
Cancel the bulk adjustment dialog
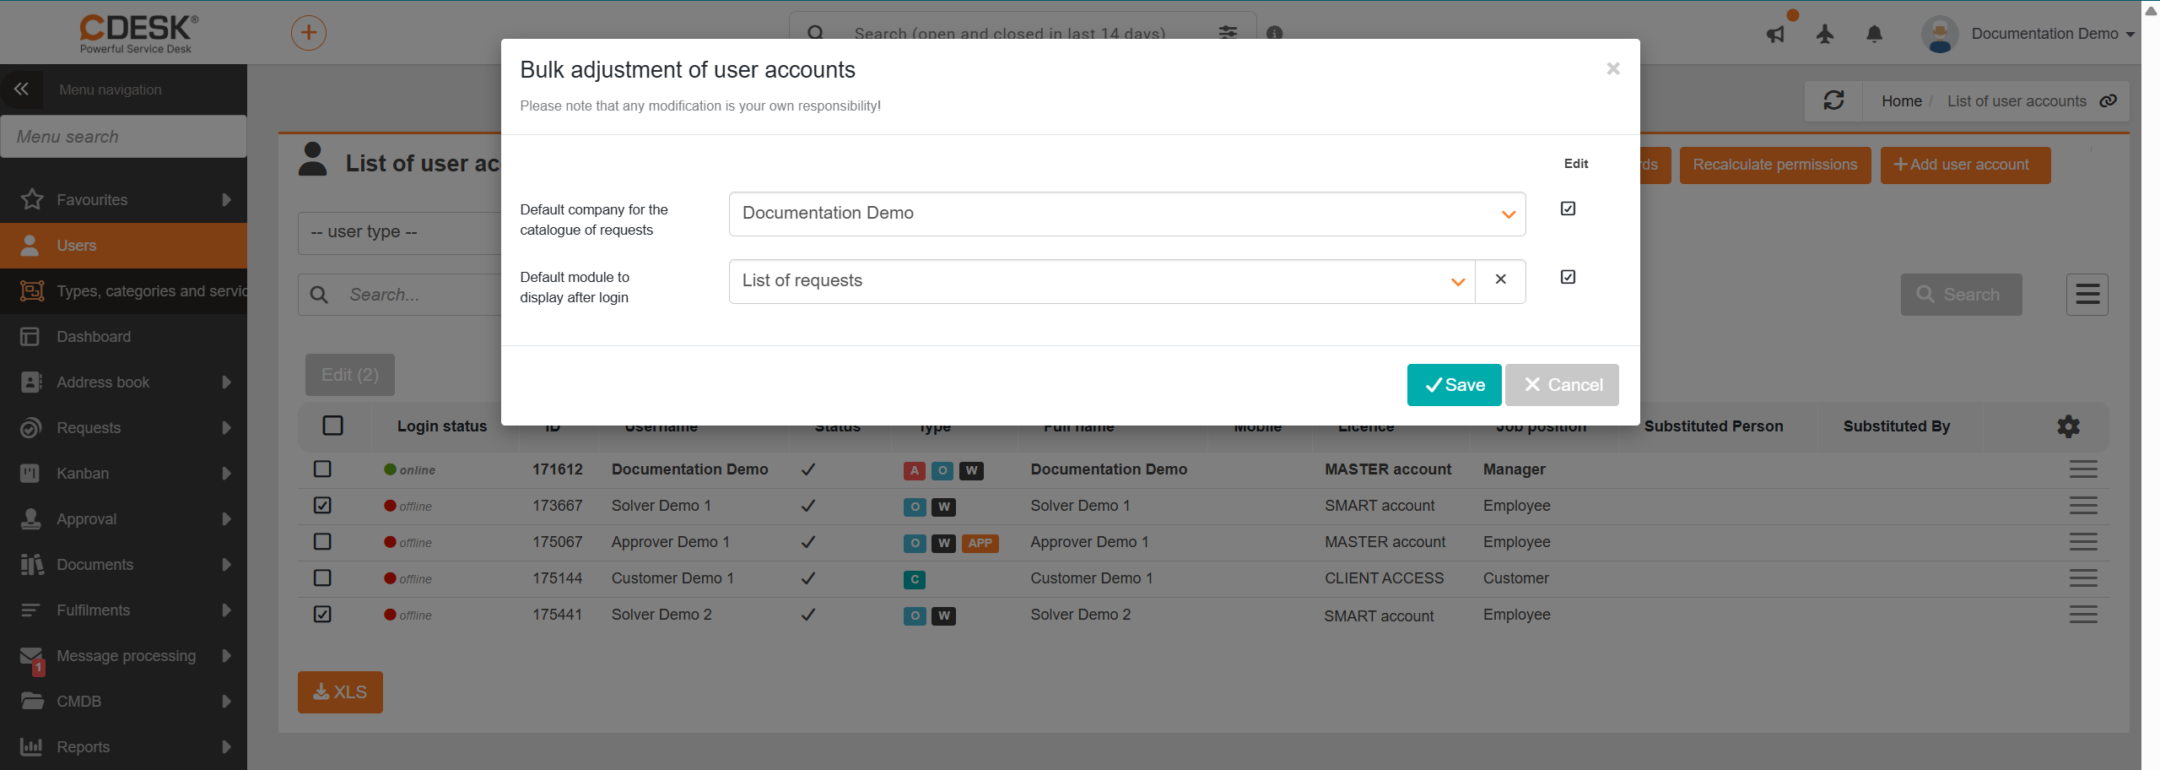tap(1562, 385)
